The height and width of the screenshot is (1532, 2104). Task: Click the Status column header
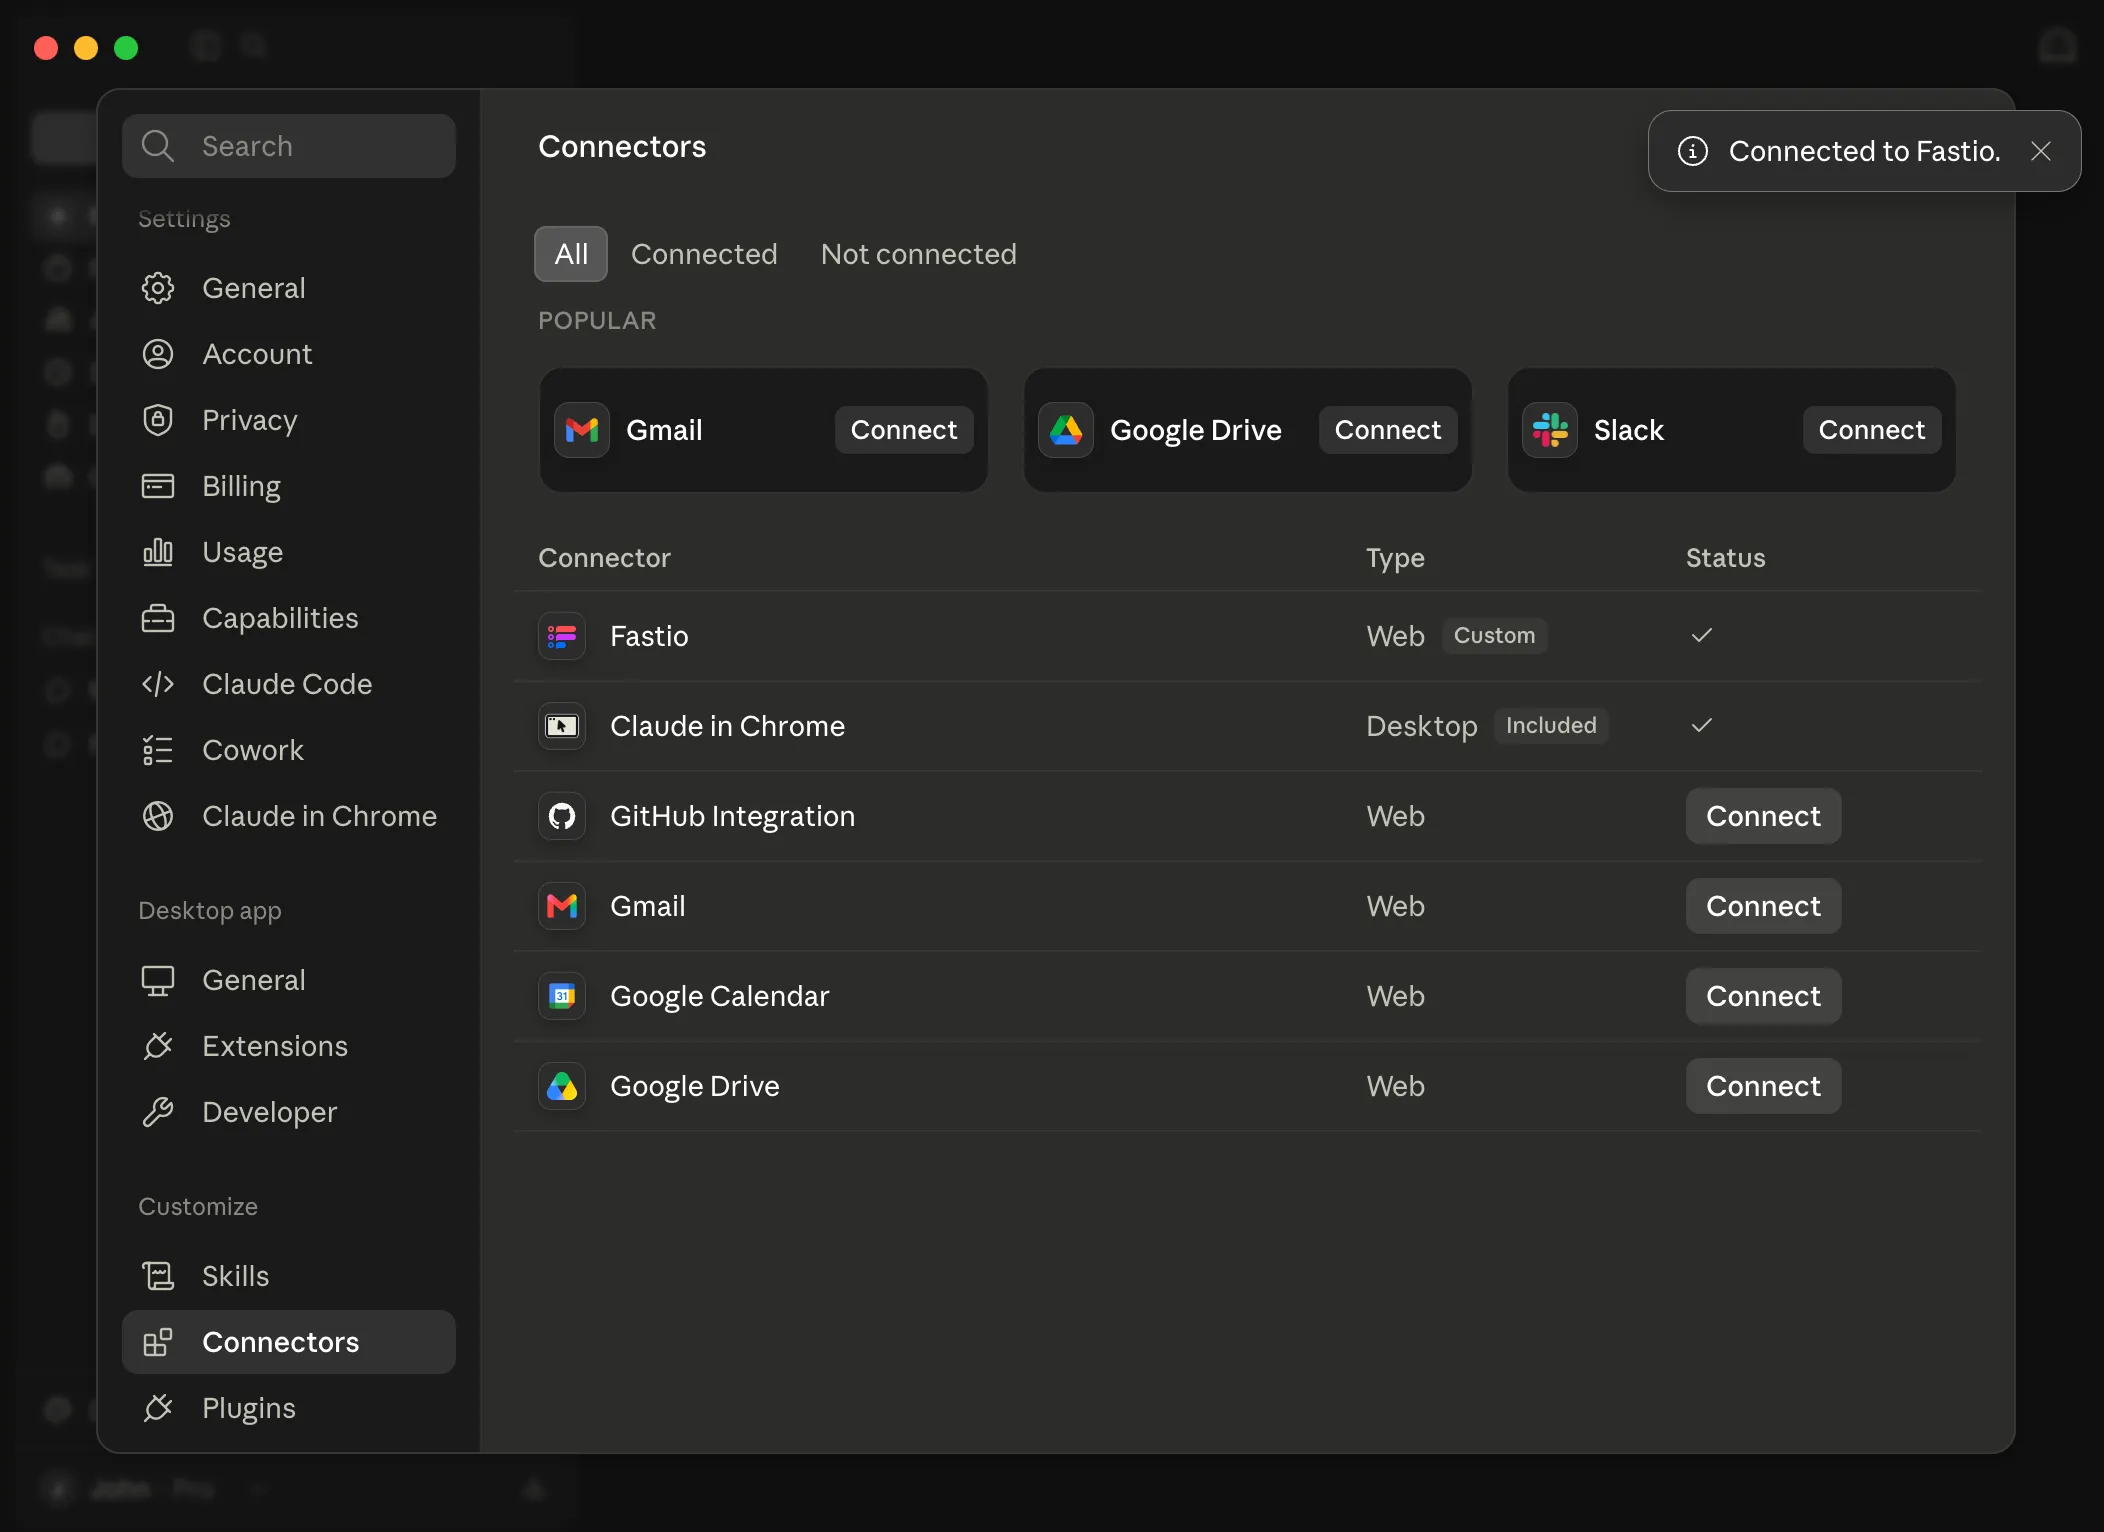coord(1725,558)
